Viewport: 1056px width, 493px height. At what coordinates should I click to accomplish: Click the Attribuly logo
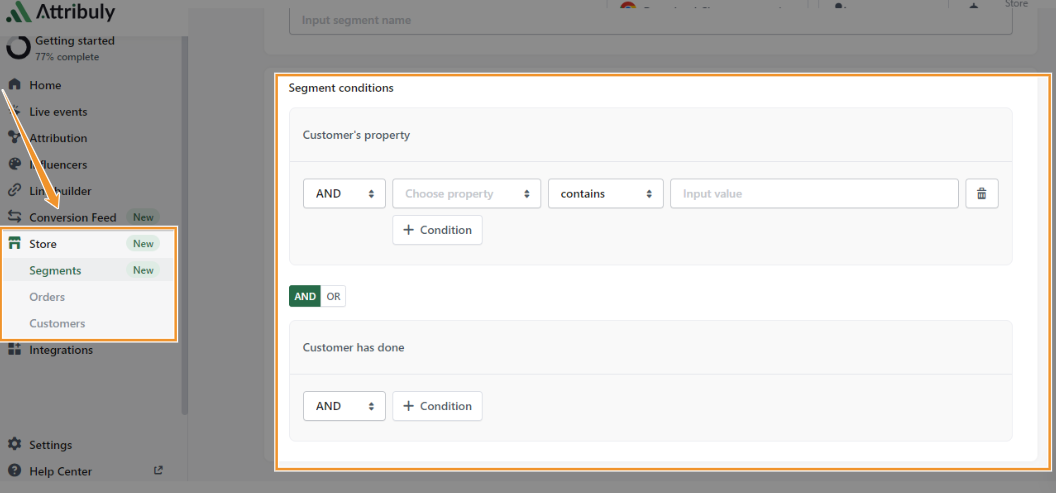[x=60, y=13]
